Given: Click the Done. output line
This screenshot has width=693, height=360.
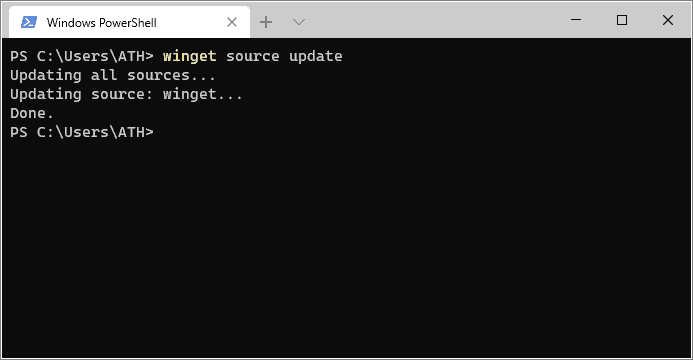Looking at the screenshot, I should click(x=31, y=114).
